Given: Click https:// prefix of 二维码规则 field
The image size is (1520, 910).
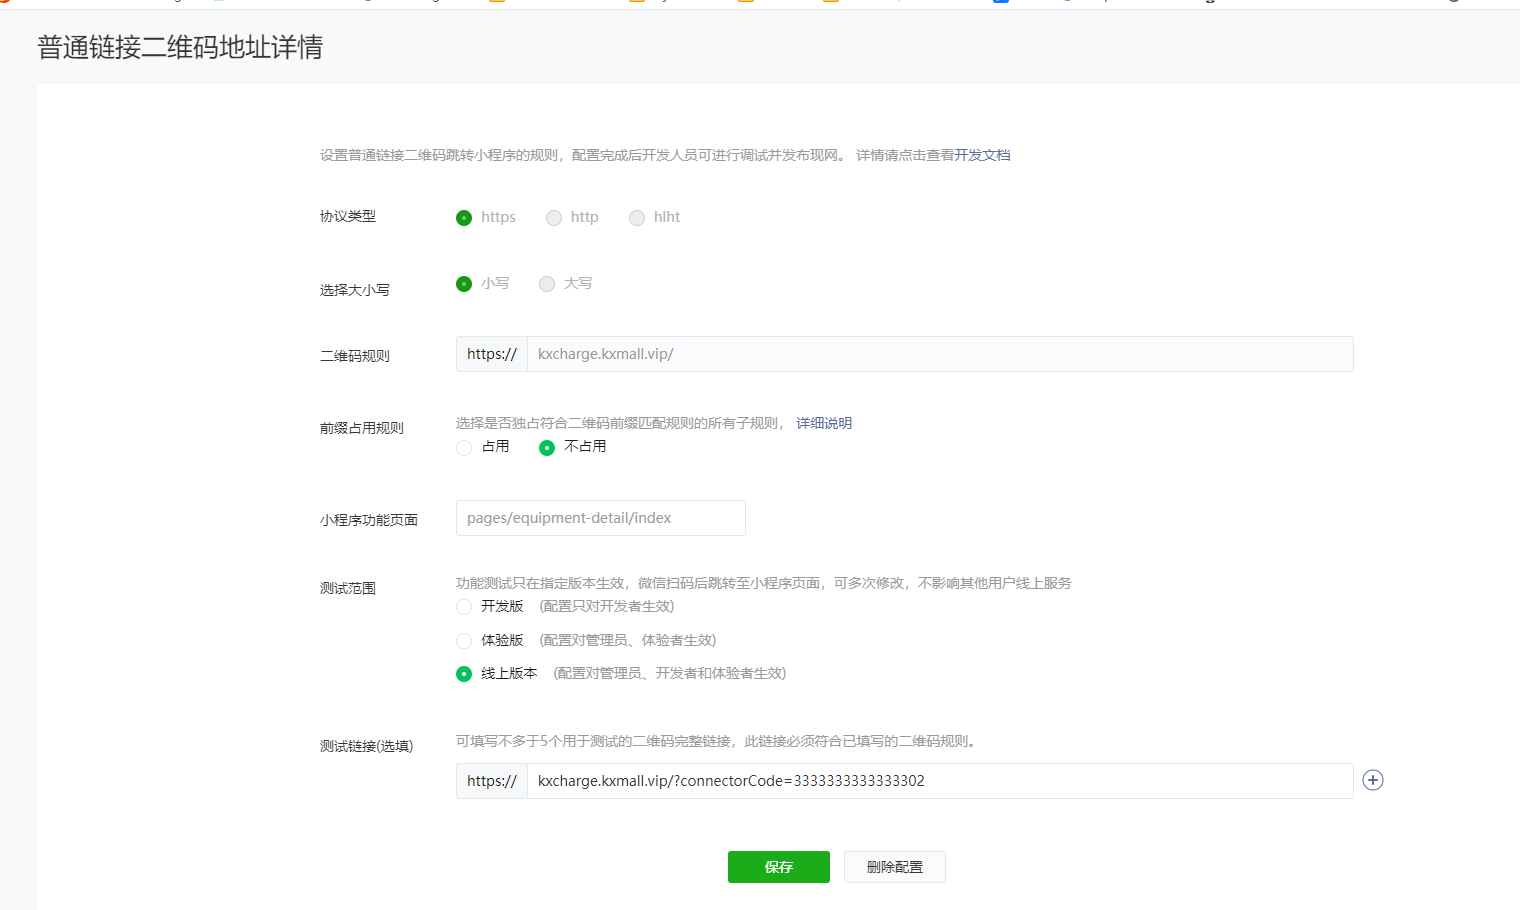Looking at the screenshot, I should [492, 354].
